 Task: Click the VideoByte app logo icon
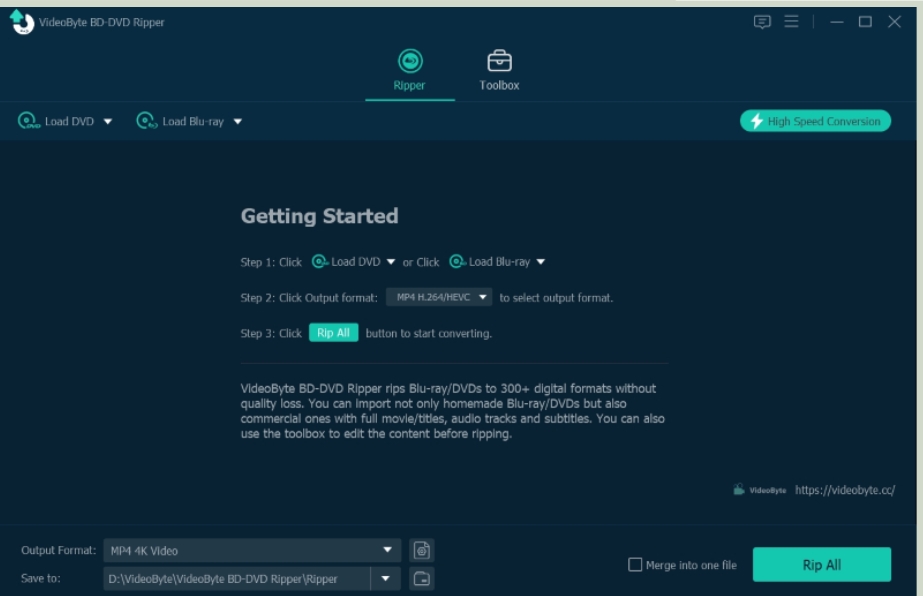point(22,22)
